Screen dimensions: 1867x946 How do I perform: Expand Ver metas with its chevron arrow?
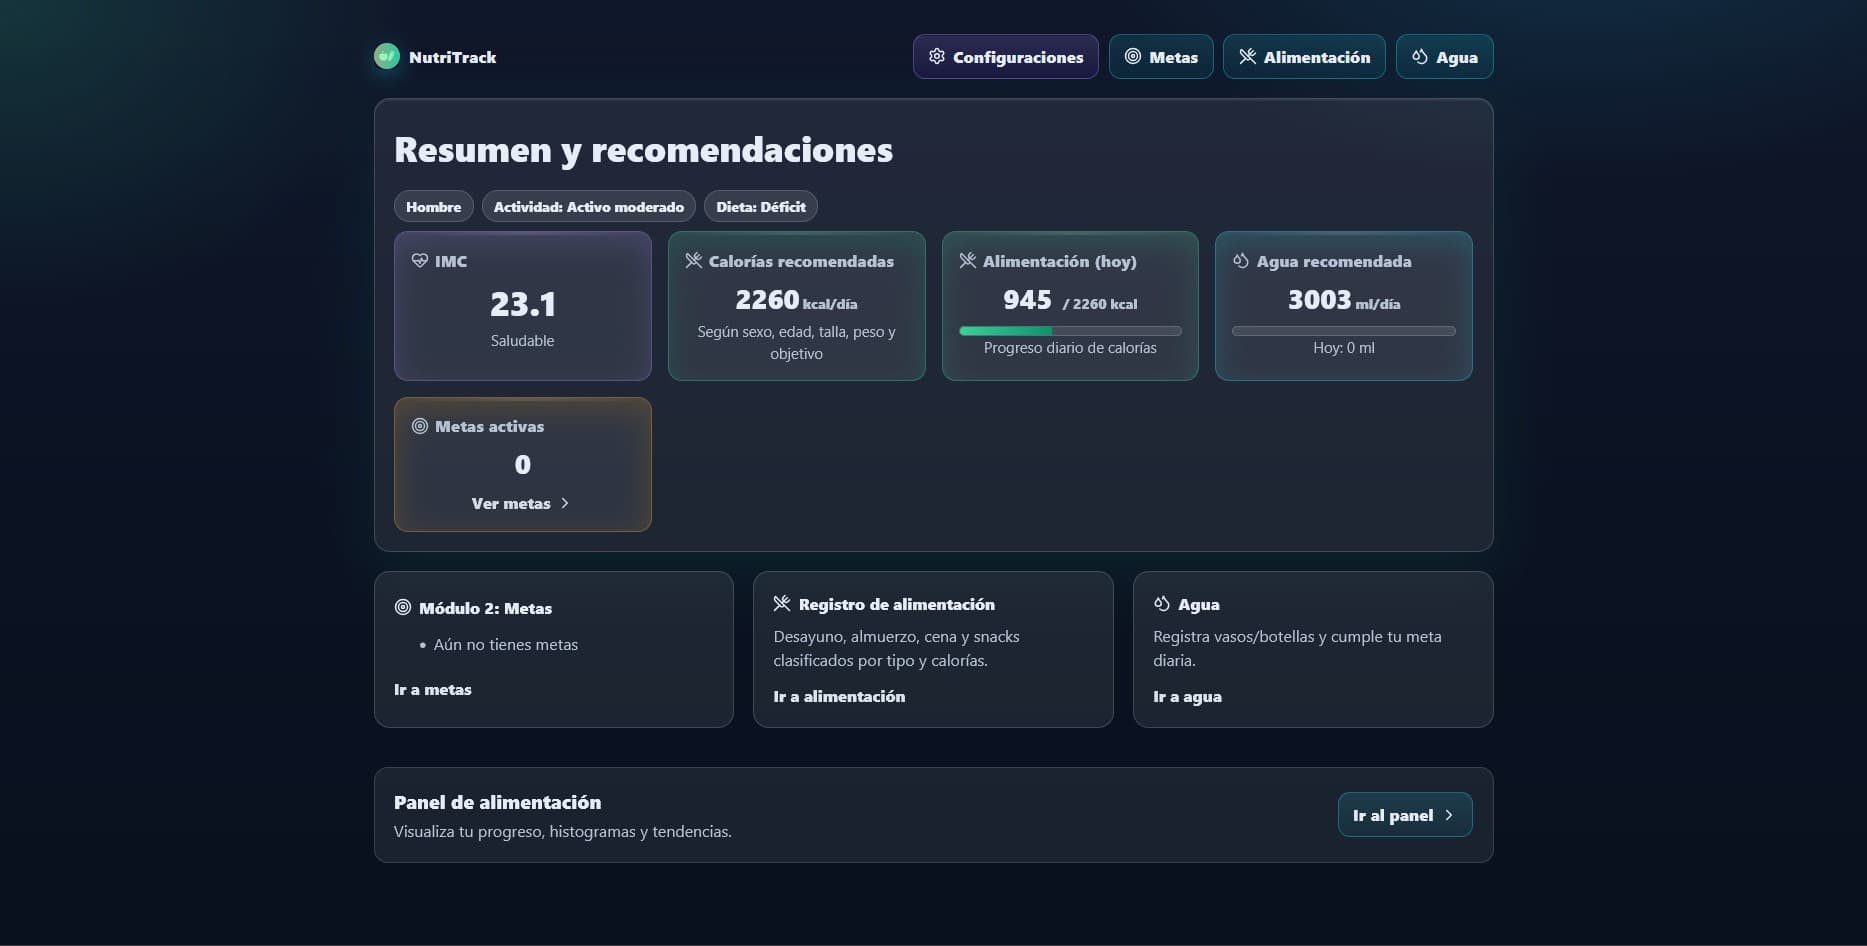point(564,503)
